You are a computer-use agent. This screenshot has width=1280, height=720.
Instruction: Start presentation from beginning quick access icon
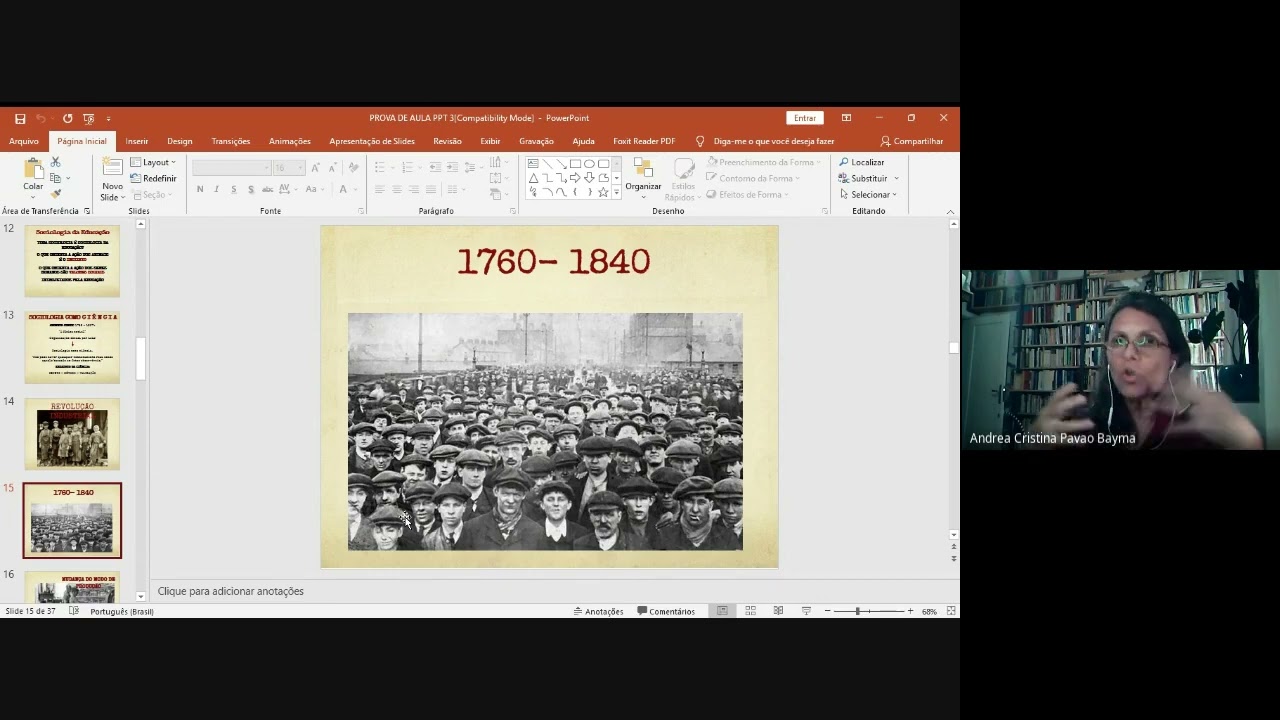89,118
